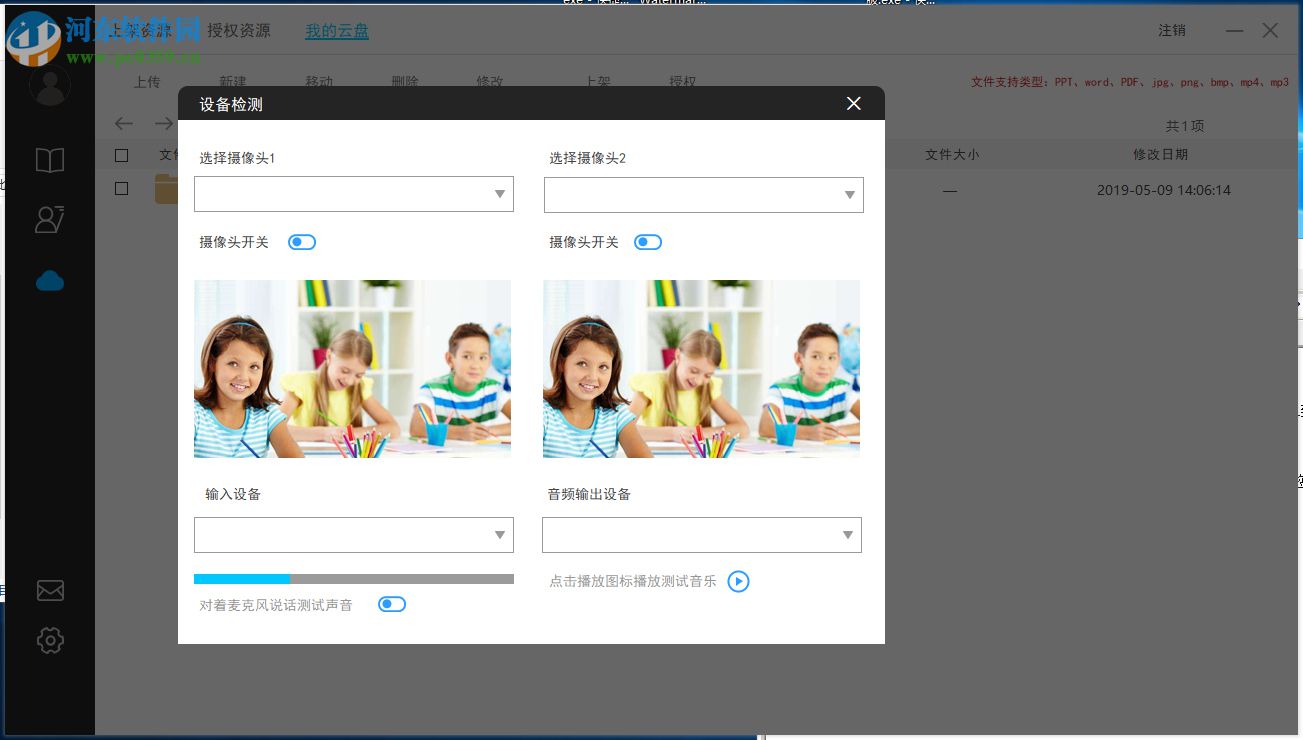Click the camera 1 preview image
This screenshot has width=1303, height=740.
click(x=352, y=369)
